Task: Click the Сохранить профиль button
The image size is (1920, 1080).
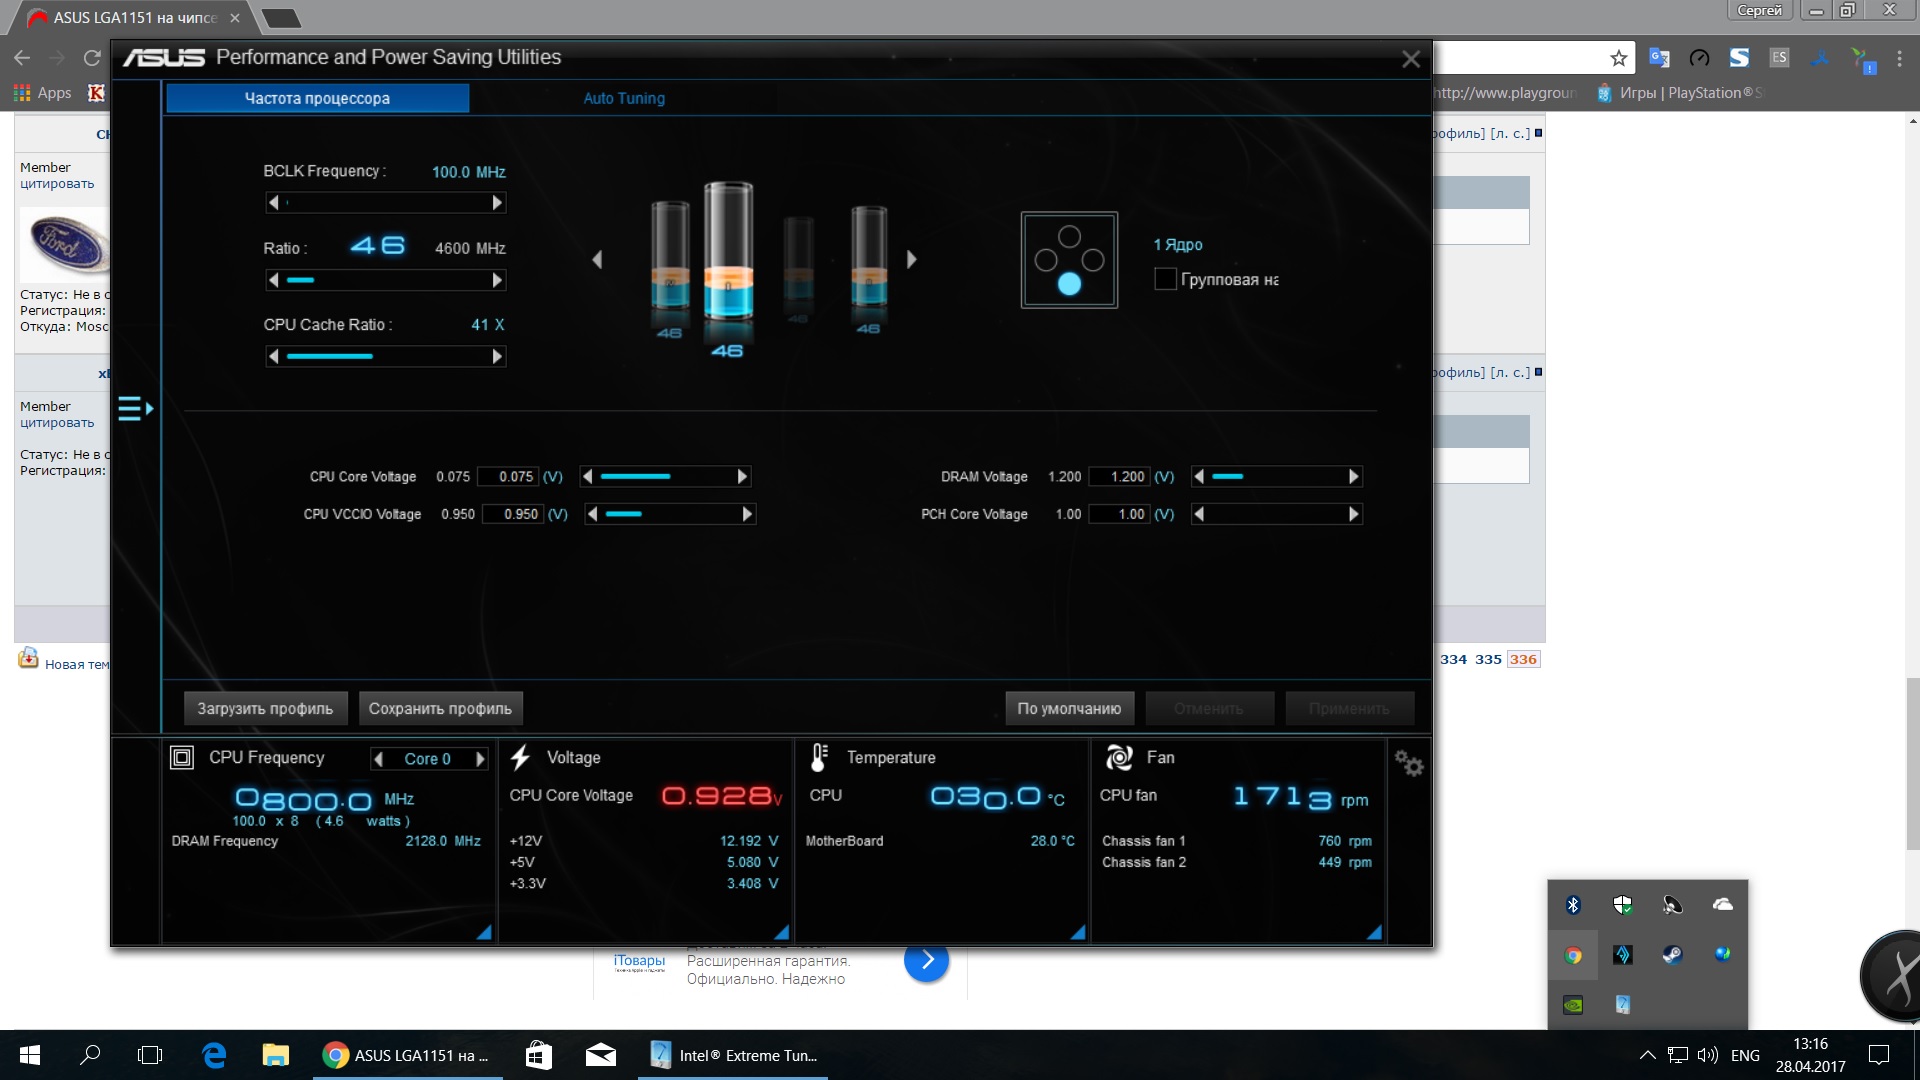Action: 440,708
